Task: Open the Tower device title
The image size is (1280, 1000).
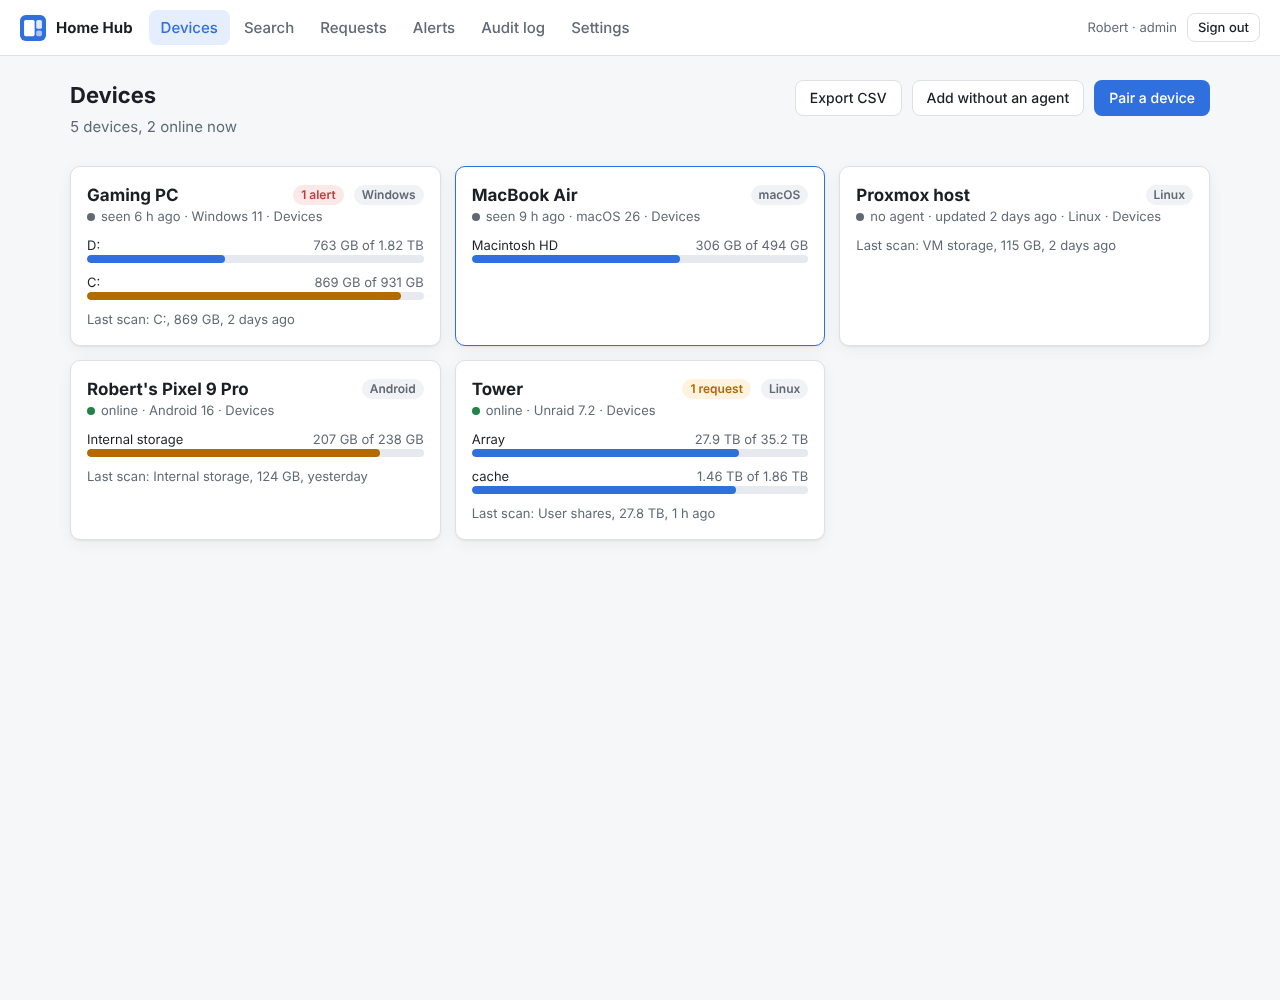Action: click(x=498, y=389)
